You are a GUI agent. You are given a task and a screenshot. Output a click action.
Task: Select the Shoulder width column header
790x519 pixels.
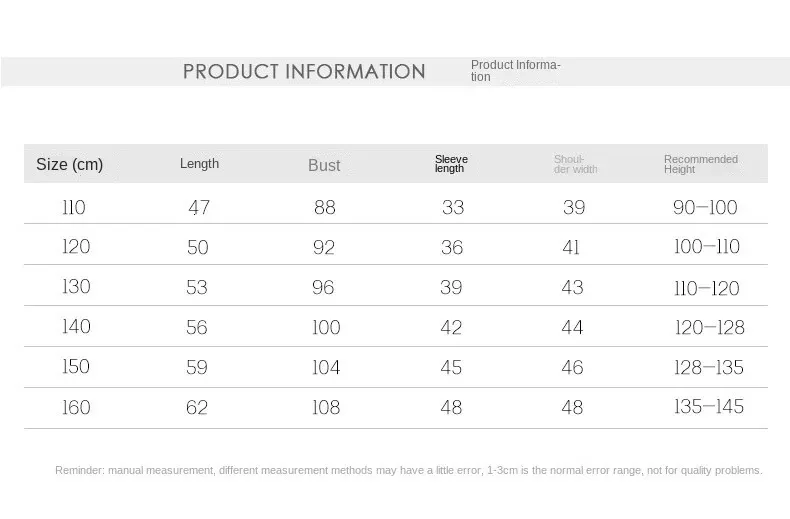tap(575, 164)
